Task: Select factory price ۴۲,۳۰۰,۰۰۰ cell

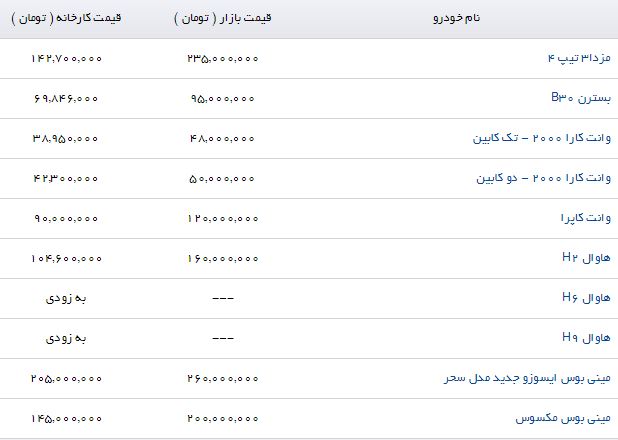Action: point(66,179)
